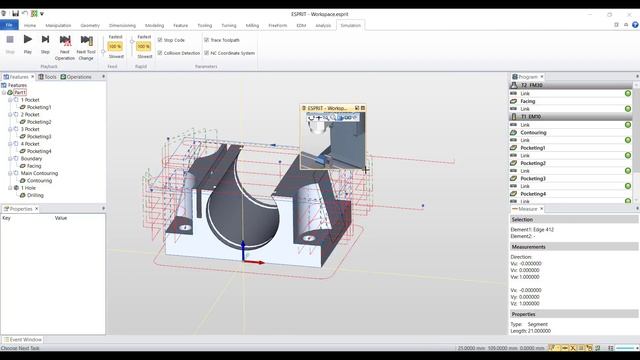Toggle the Collision Detection checkbox

[160, 53]
